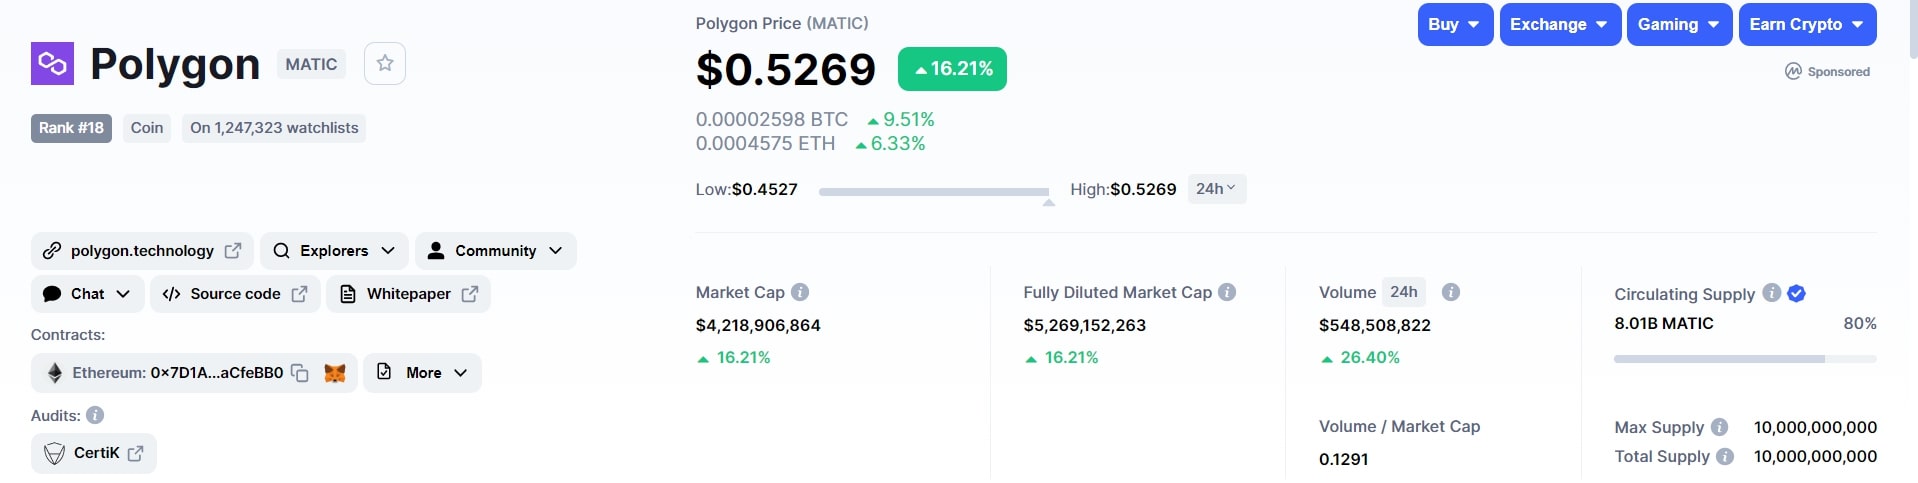
Task: Add token to MetaMask via fox icon
Action: point(335,373)
